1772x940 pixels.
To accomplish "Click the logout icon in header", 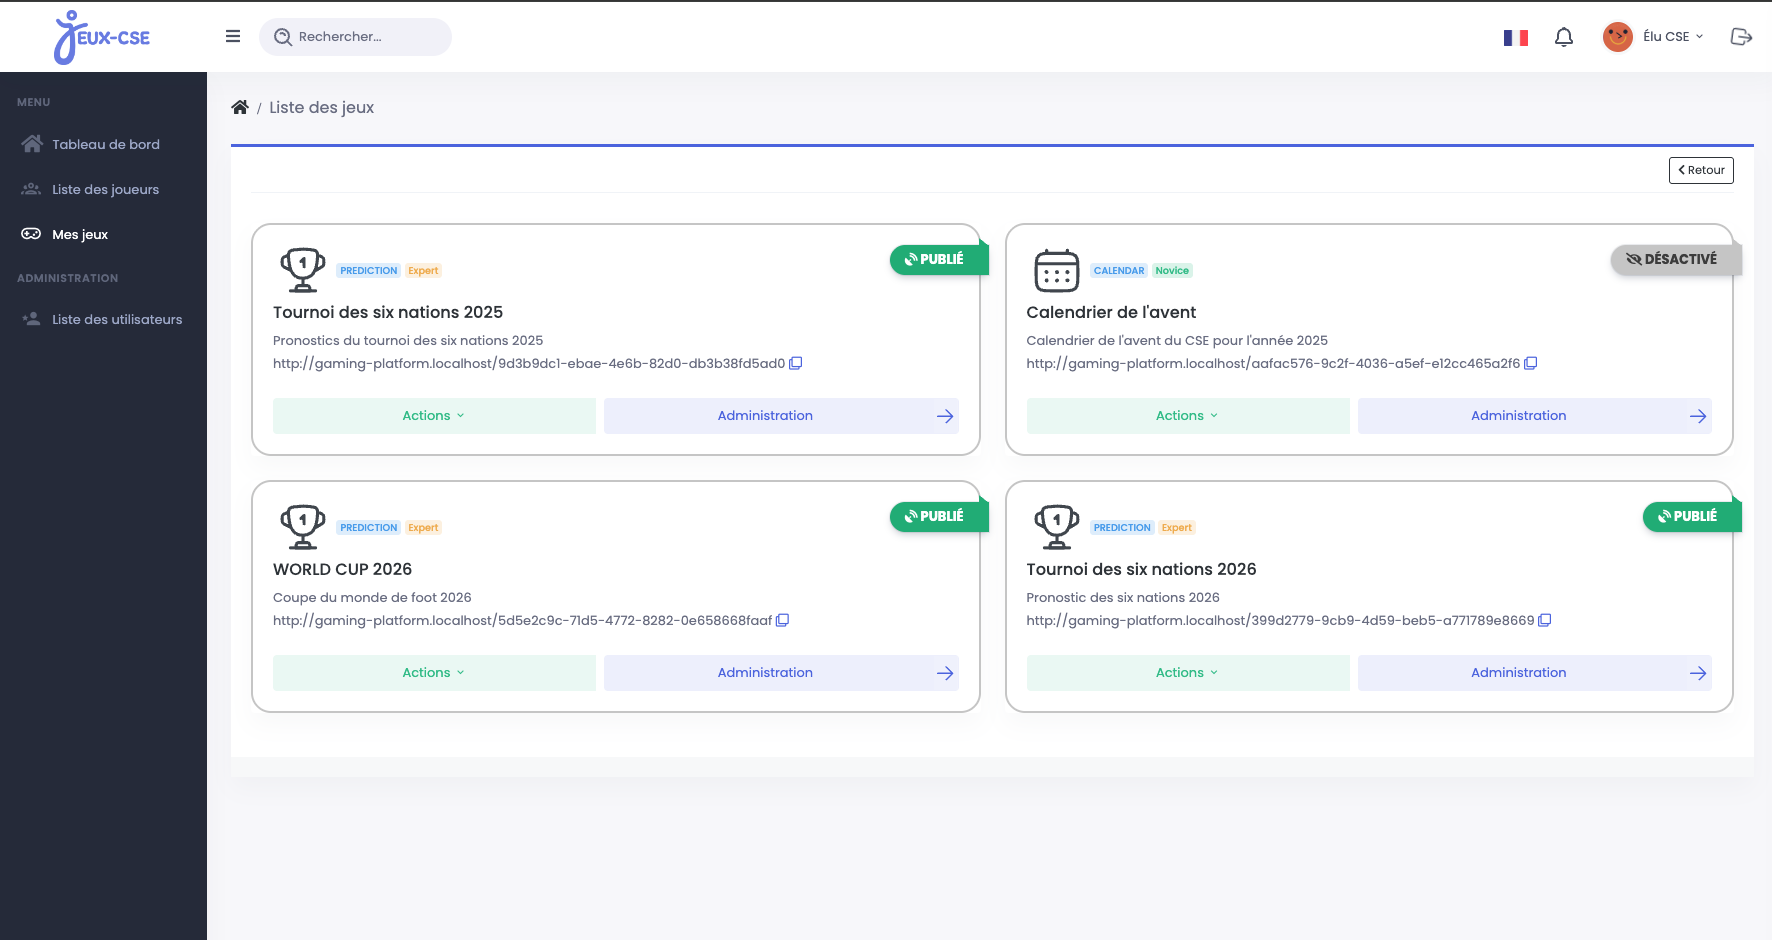I will click(1741, 37).
